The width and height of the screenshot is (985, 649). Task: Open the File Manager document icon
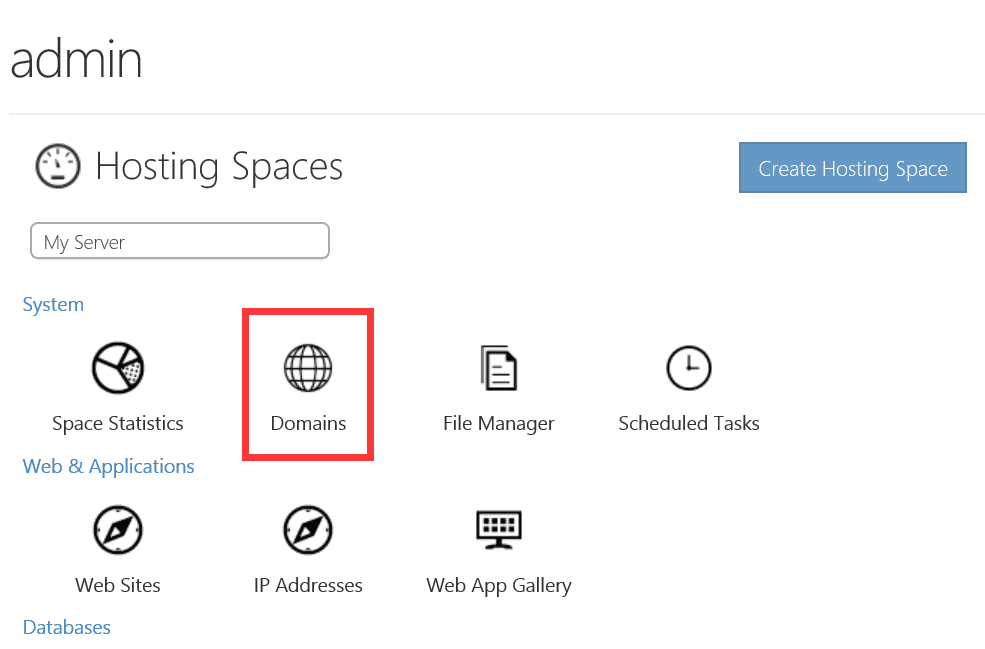(498, 368)
